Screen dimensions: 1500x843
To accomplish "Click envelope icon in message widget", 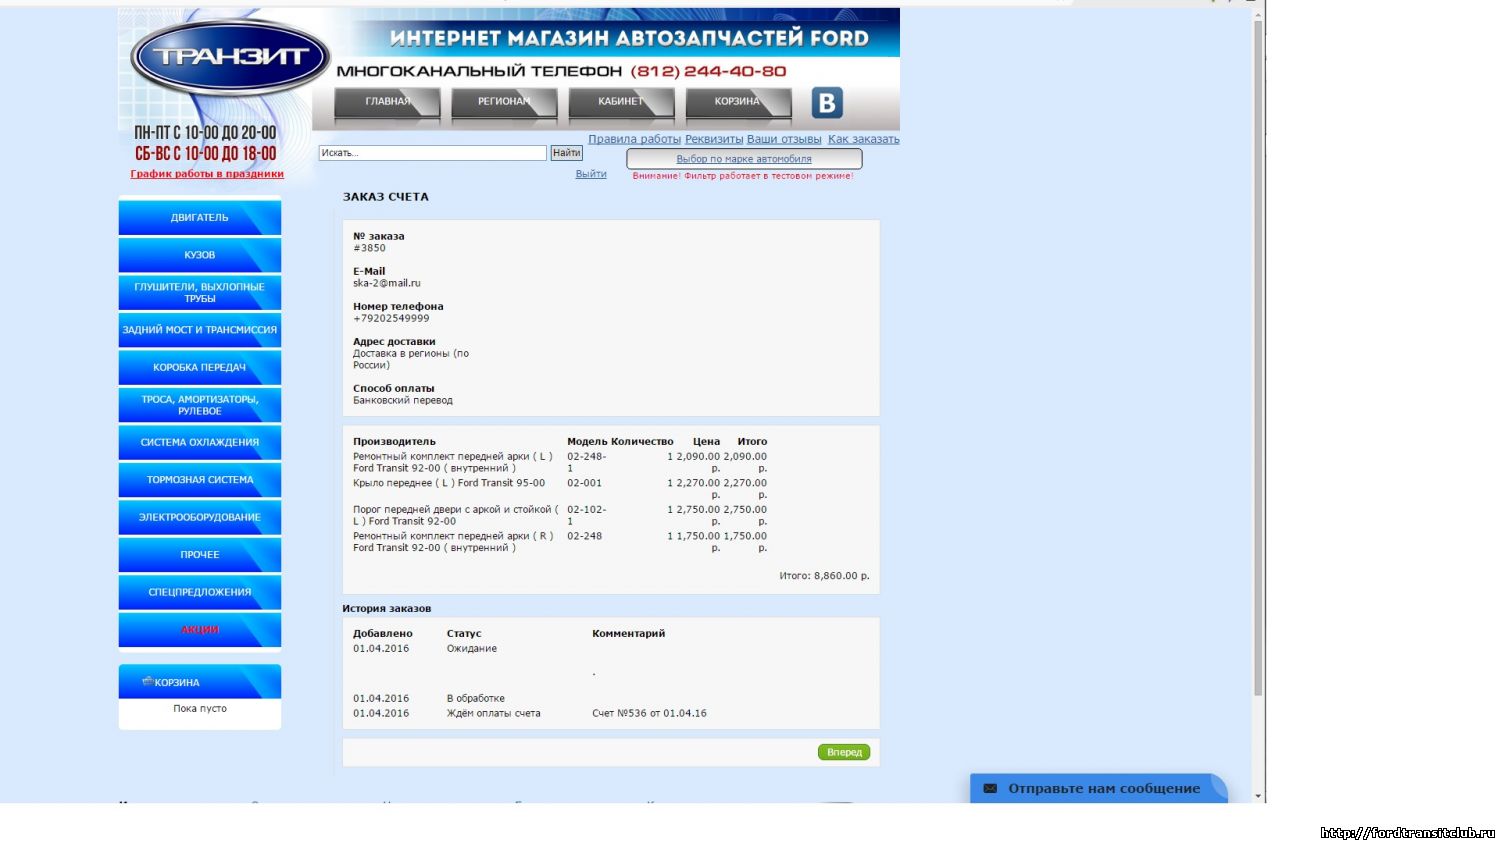I will click(x=990, y=788).
